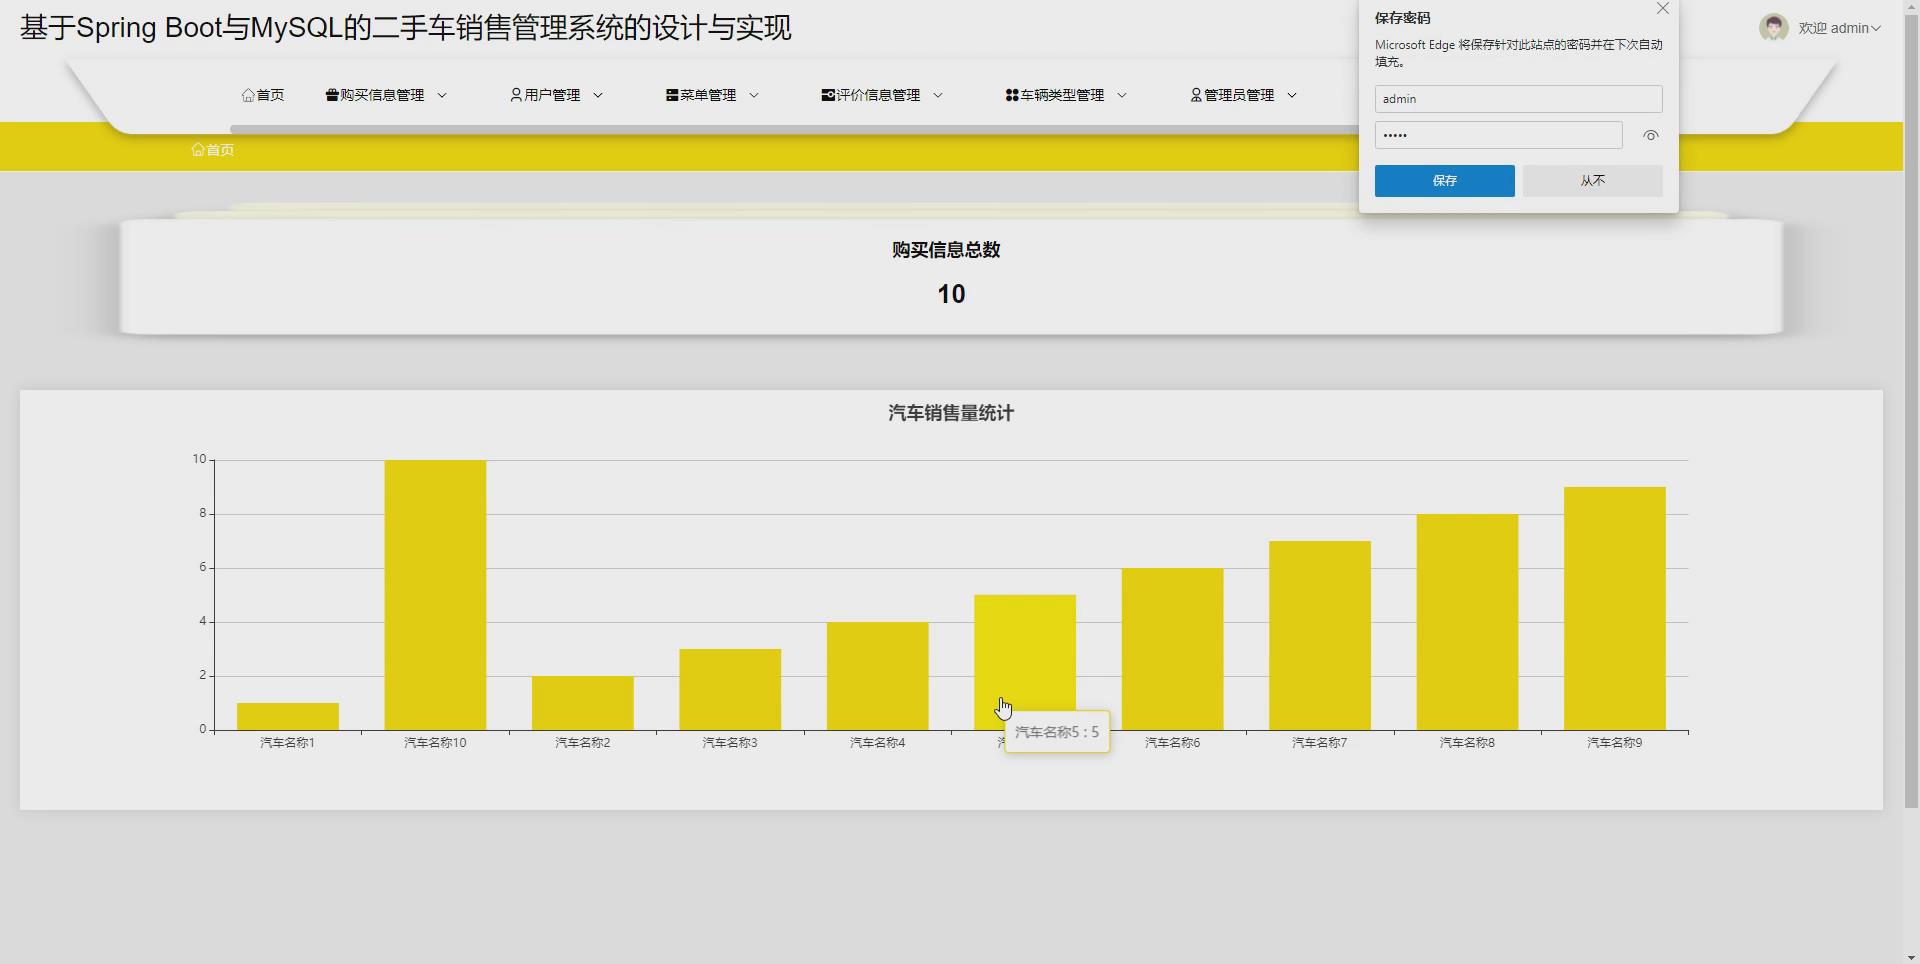Image resolution: width=1920 pixels, height=964 pixels.
Task: Expand the 评价信息管理 dropdown arrow
Action: pyautogui.click(x=938, y=95)
